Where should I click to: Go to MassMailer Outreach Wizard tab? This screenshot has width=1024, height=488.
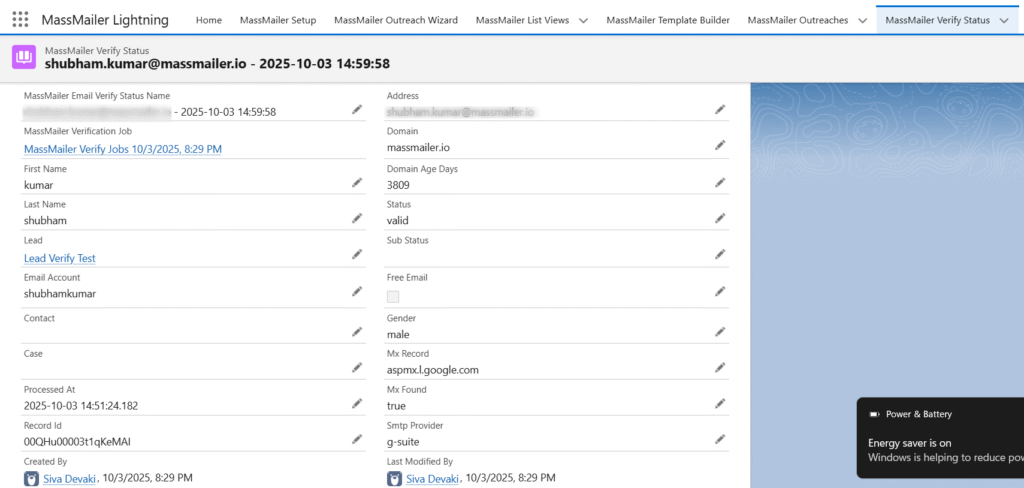[x=395, y=20]
